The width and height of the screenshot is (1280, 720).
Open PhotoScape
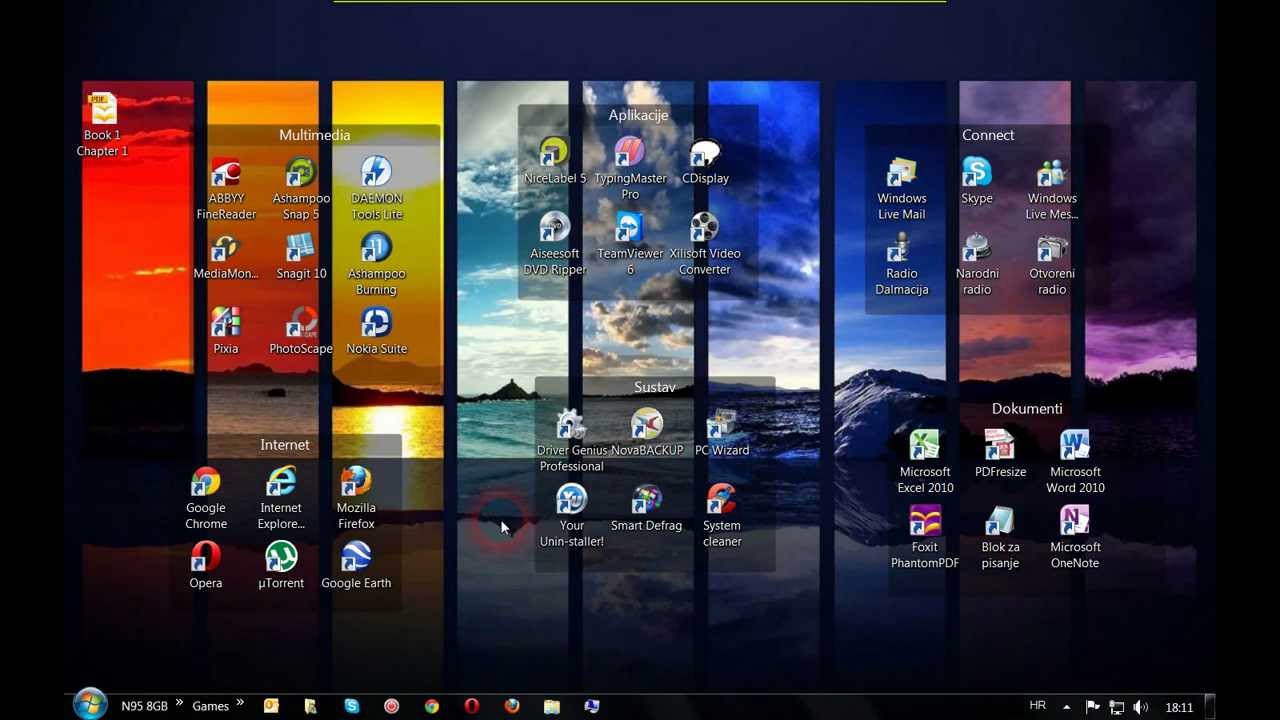(301, 332)
